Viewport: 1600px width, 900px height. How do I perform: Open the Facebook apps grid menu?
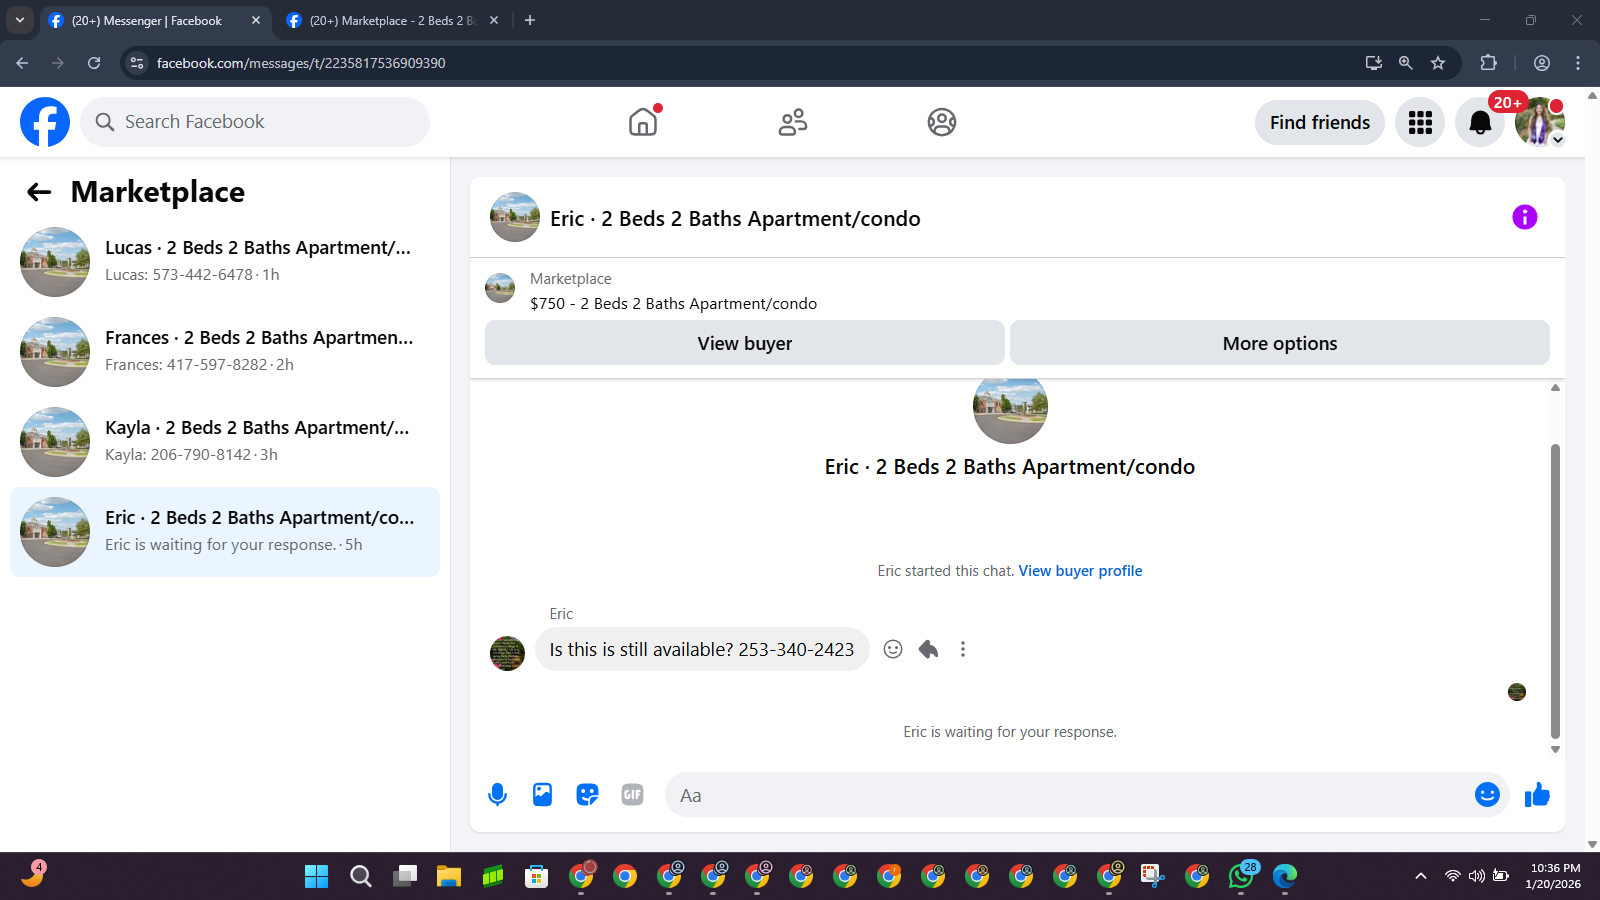1420,122
